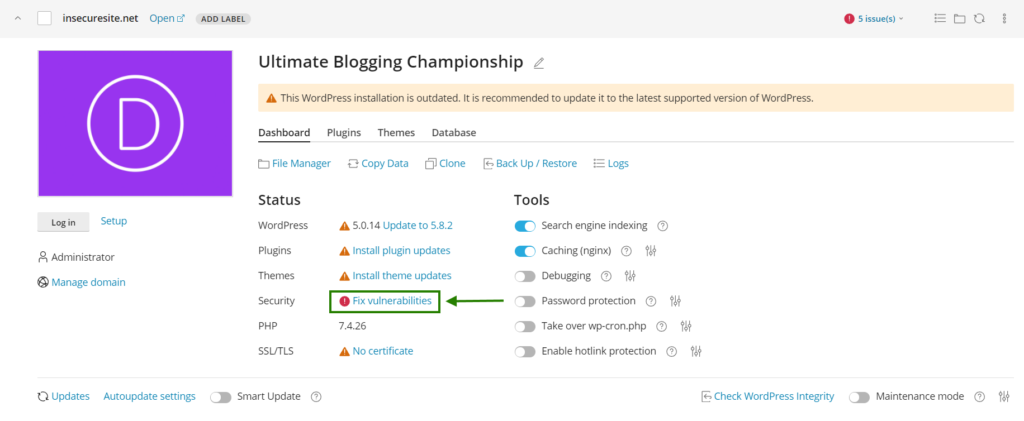Switch to the Plugins tab
Image resolution: width=1024 pixels, height=421 pixels.
click(344, 133)
